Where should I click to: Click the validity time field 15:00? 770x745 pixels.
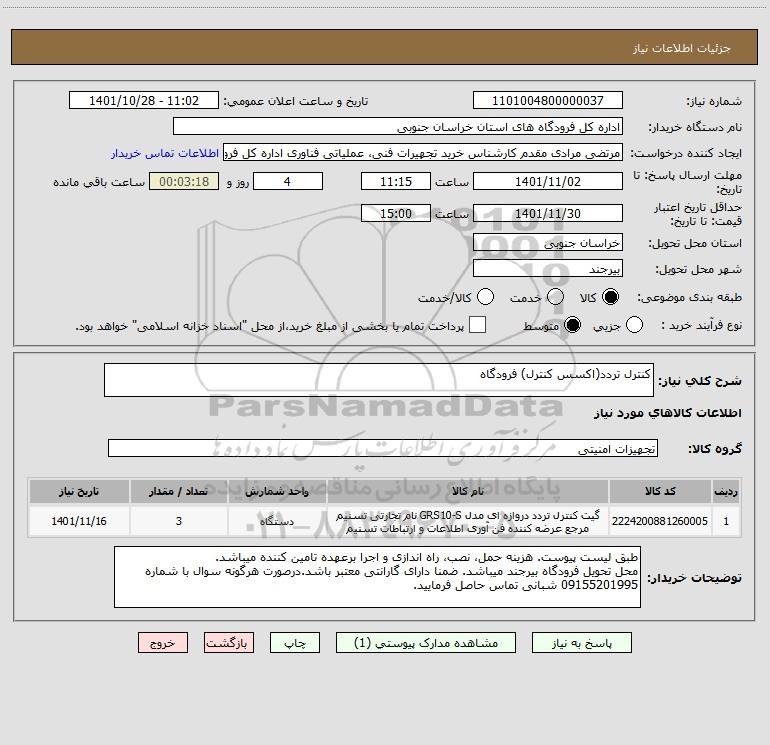[396, 213]
